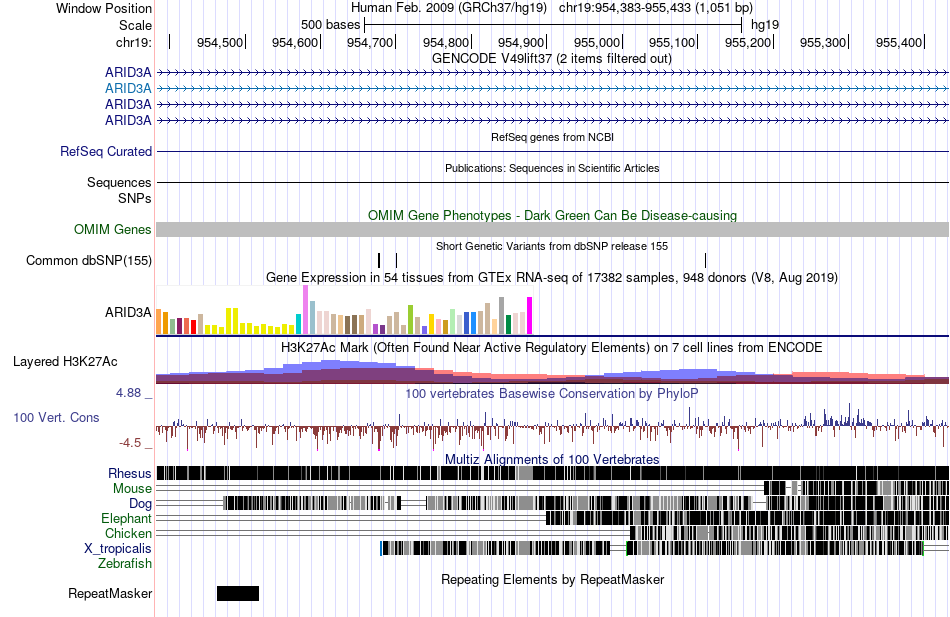This screenshot has height=617, width=950.
Task: Click the thick dbSNP variant tick mark
Action: tap(379, 261)
